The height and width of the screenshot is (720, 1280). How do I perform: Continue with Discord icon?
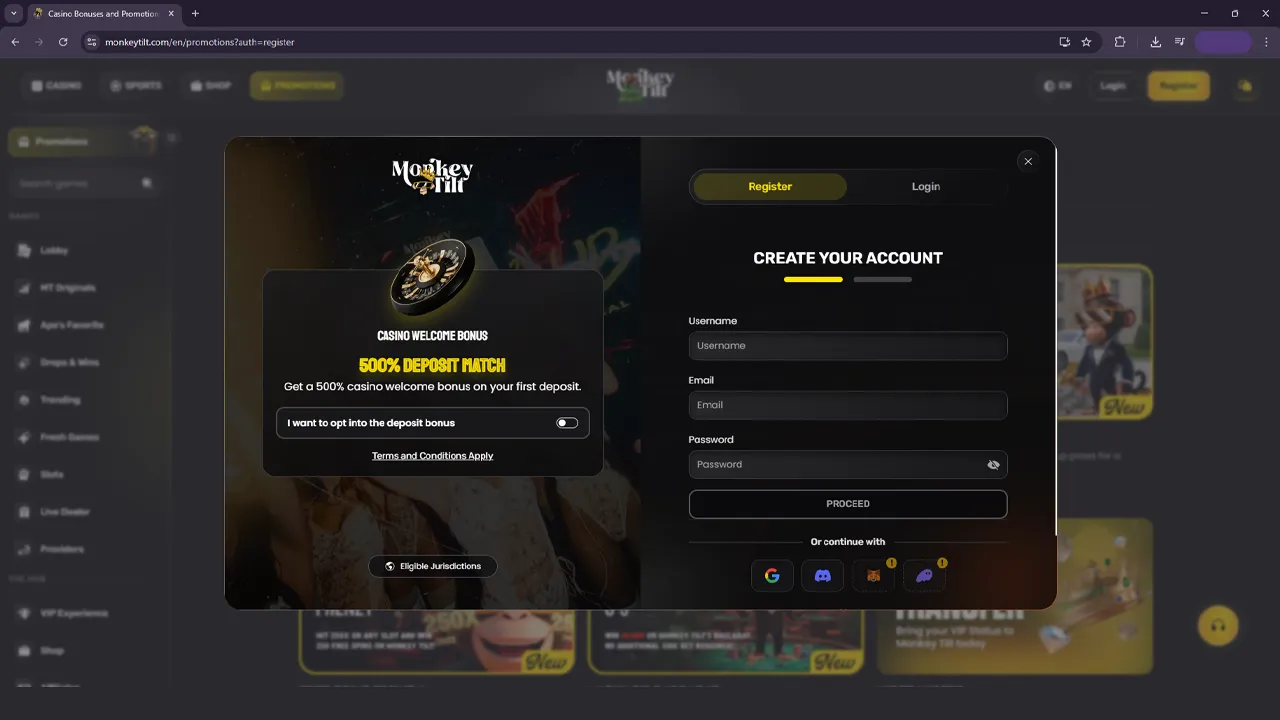tap(823, 575)
